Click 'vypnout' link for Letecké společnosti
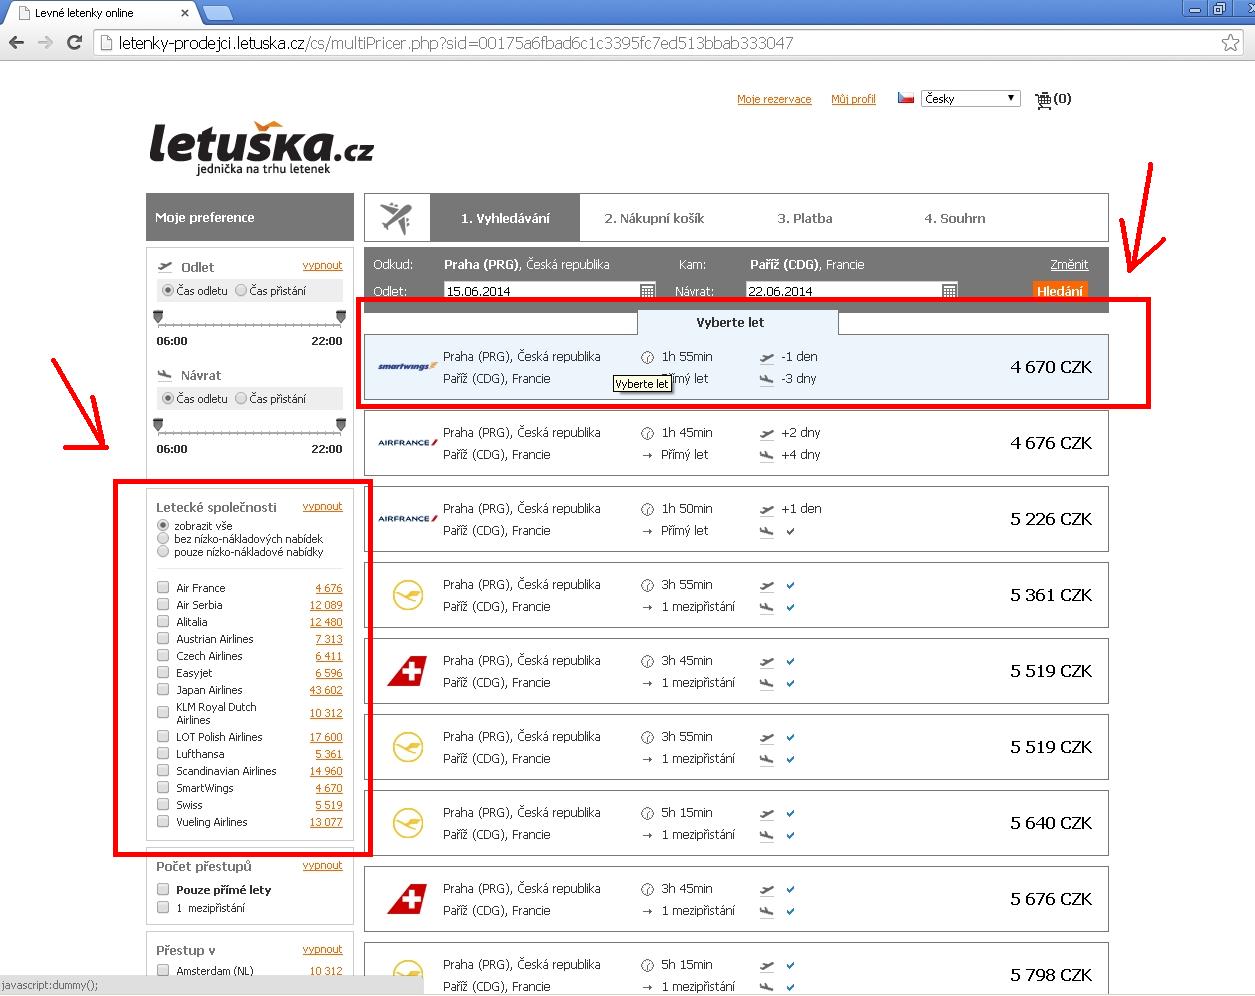This screenshot has width=1255, height=996. click(322, 507)
